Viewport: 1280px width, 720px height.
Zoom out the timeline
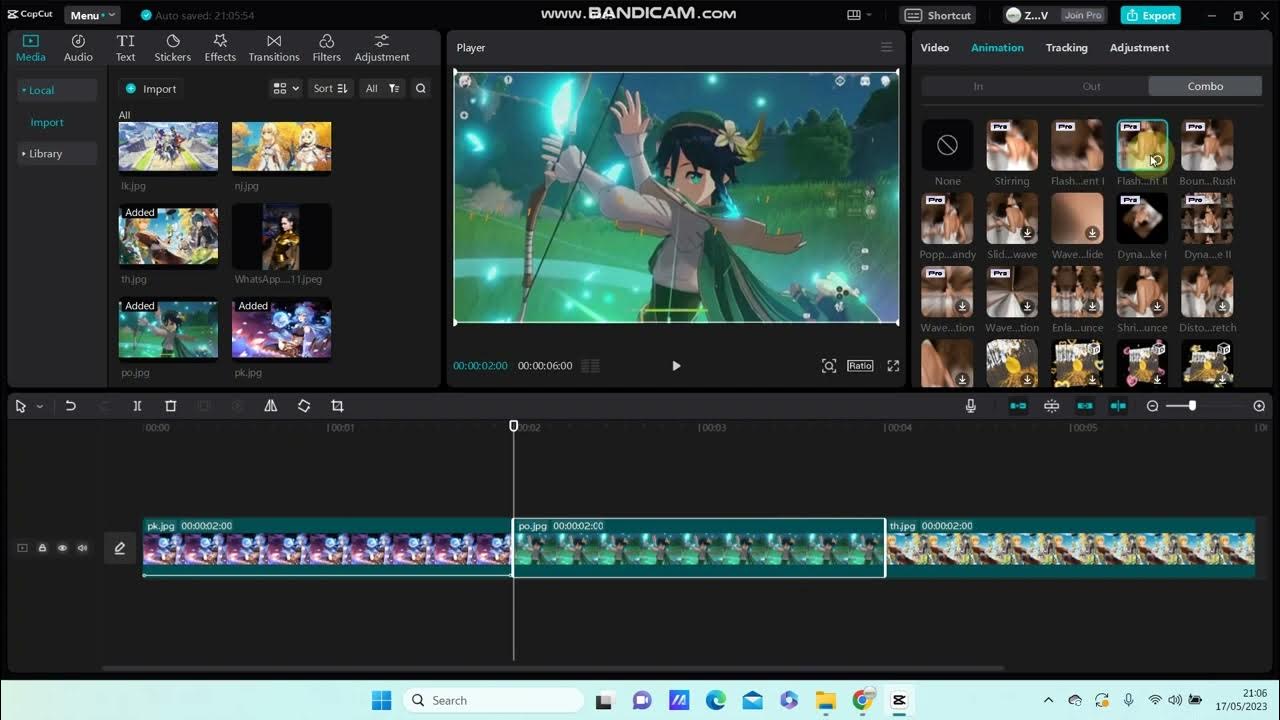pyautogui.click(x=1152, y=406)
